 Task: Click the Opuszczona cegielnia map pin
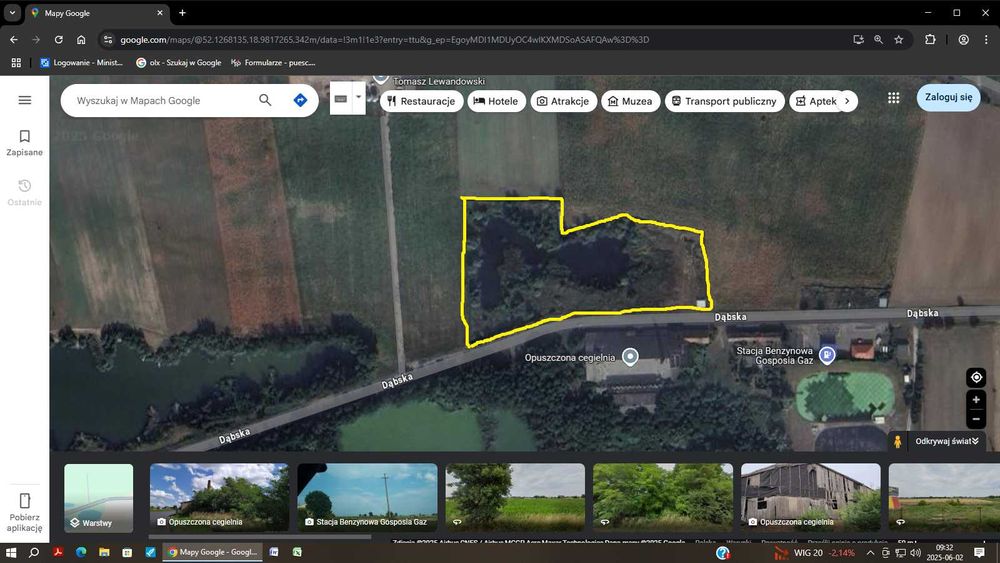(x=630, y=356)
